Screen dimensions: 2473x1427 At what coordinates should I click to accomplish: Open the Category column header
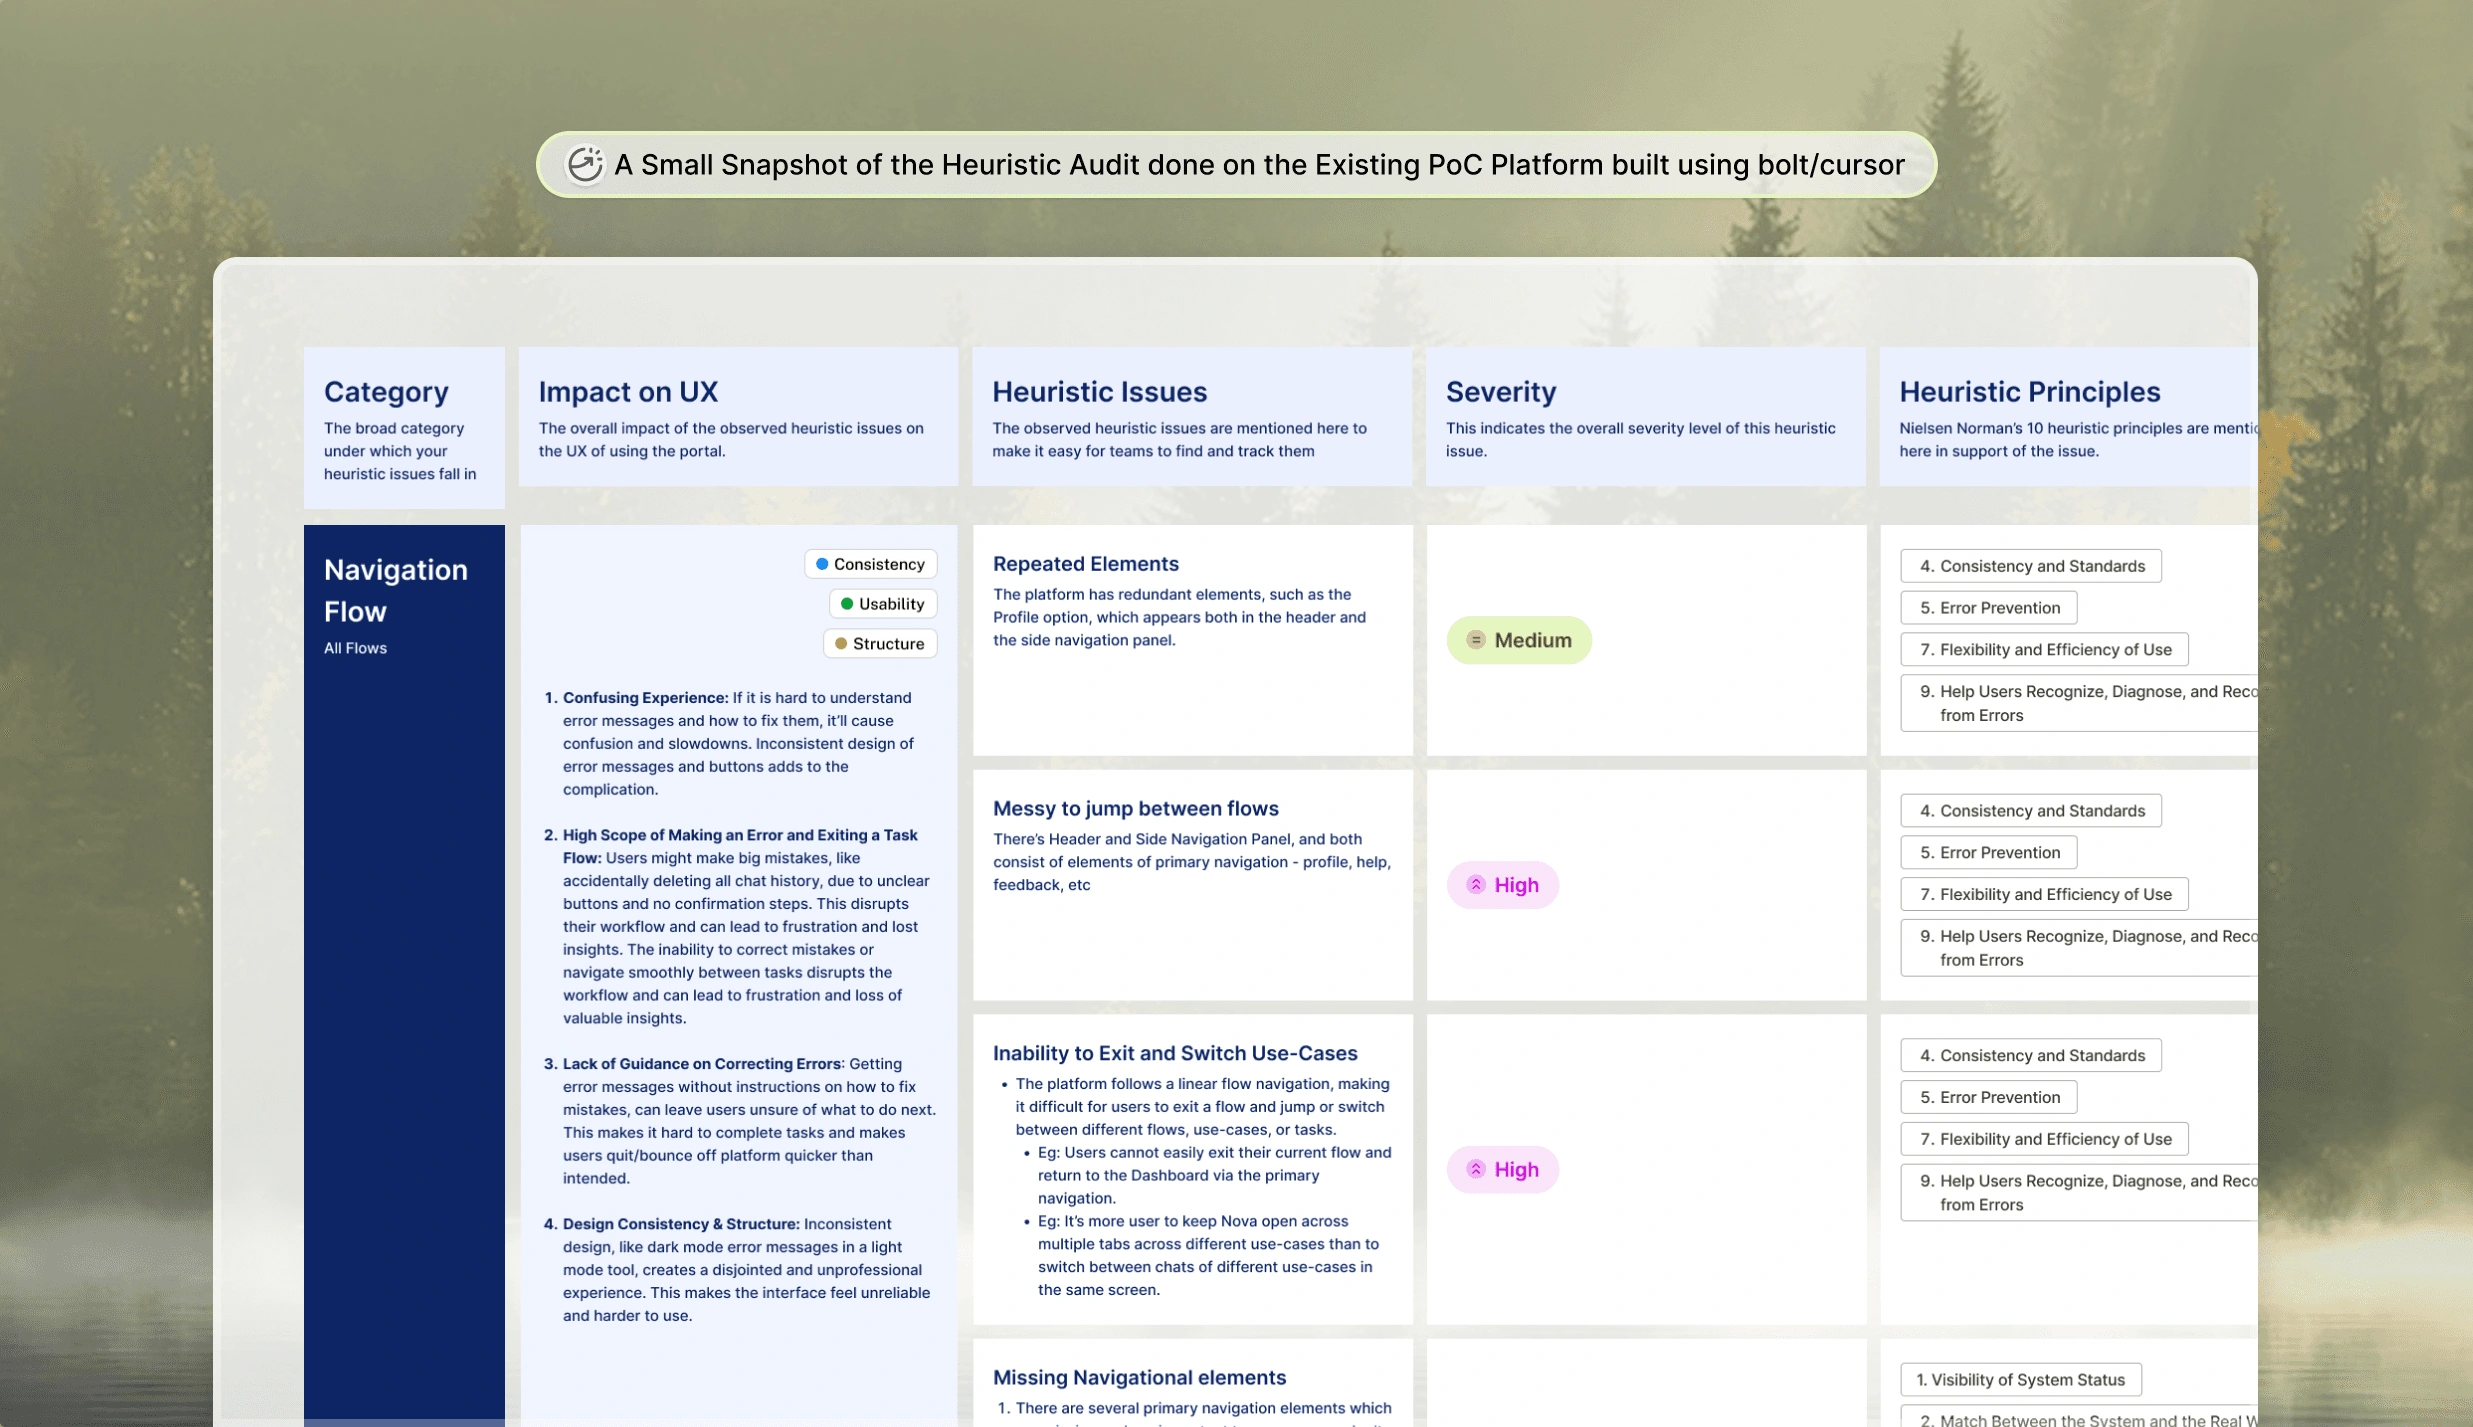(386, 392)
